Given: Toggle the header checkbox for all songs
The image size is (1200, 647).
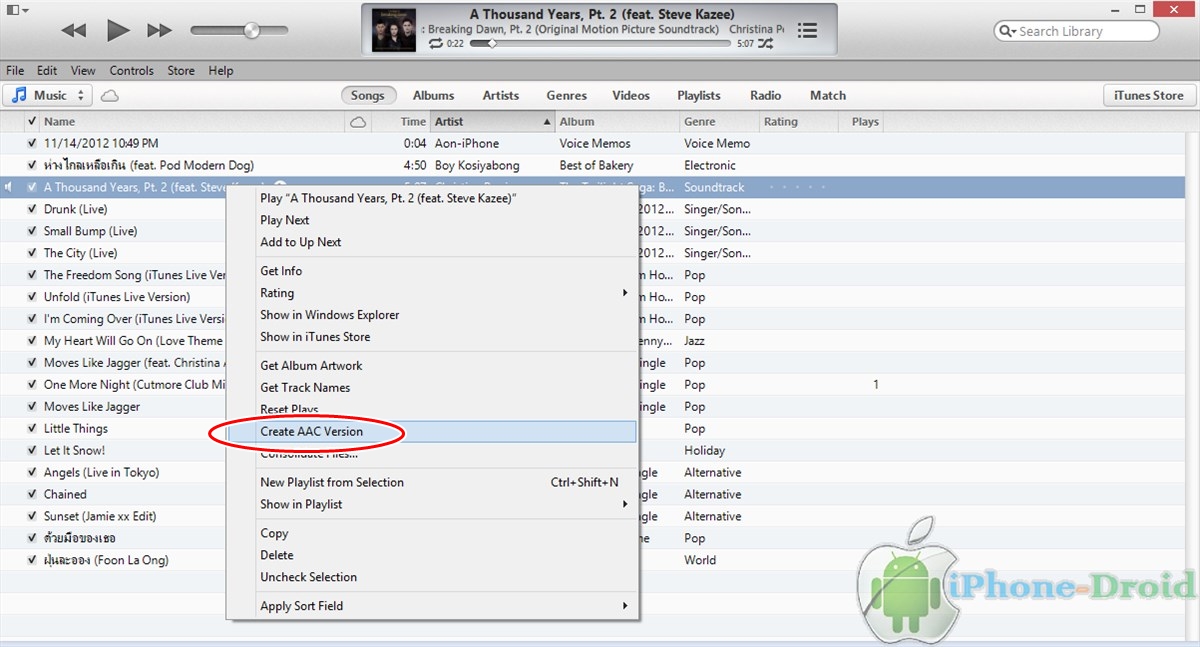Looking at the screenshot, I should [x=32, y=122].
